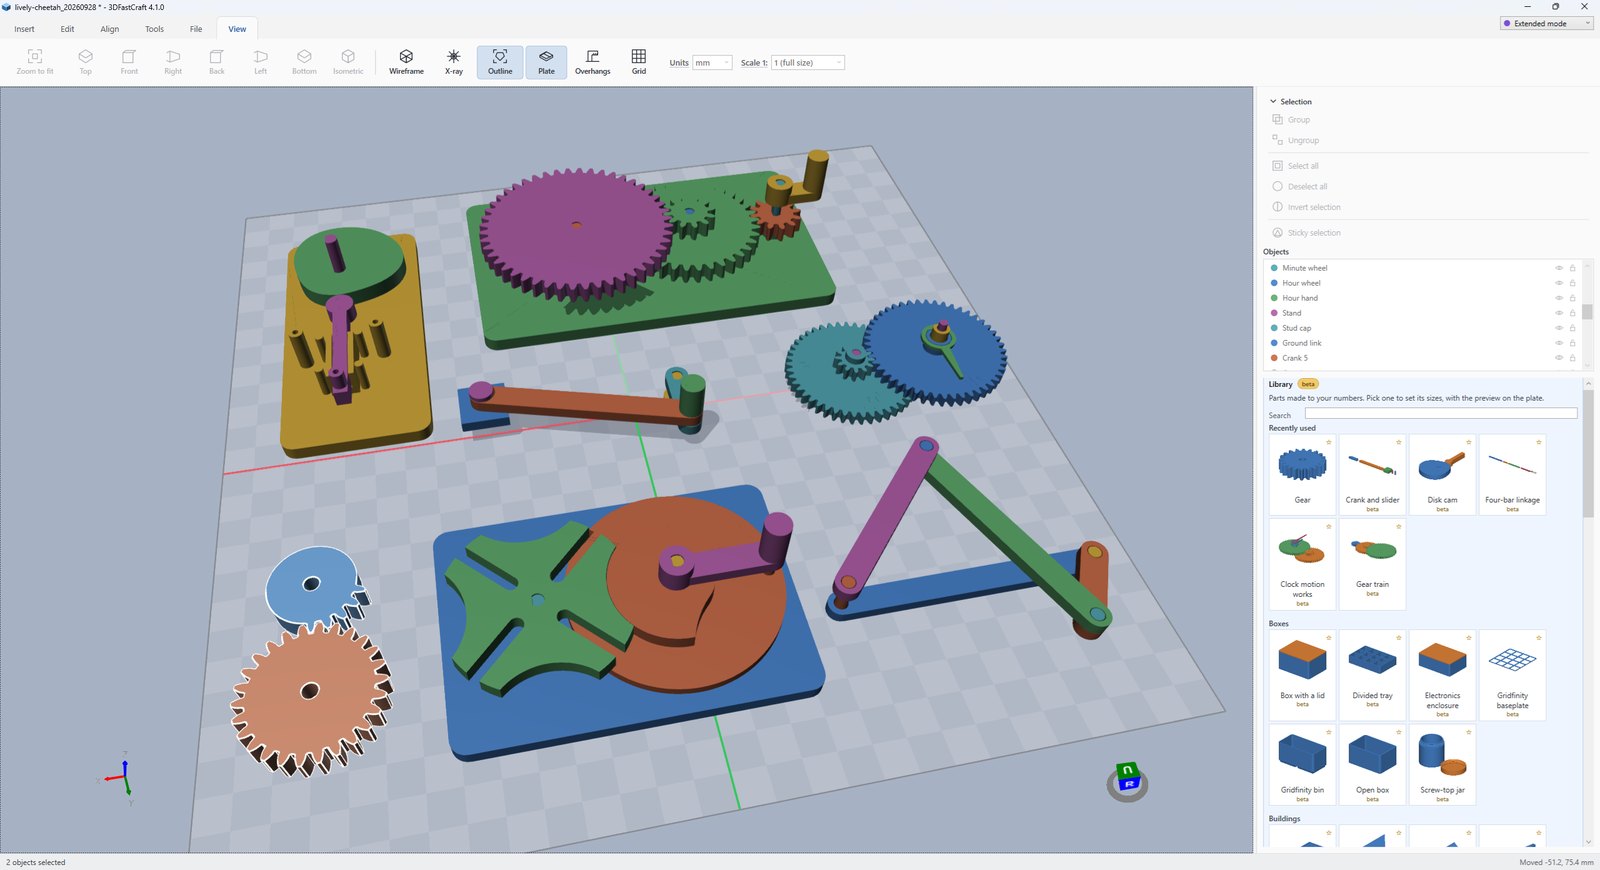This screenshot has height=870, width=1600.
Task: Click Invert selection
Action: [1306, 207]
